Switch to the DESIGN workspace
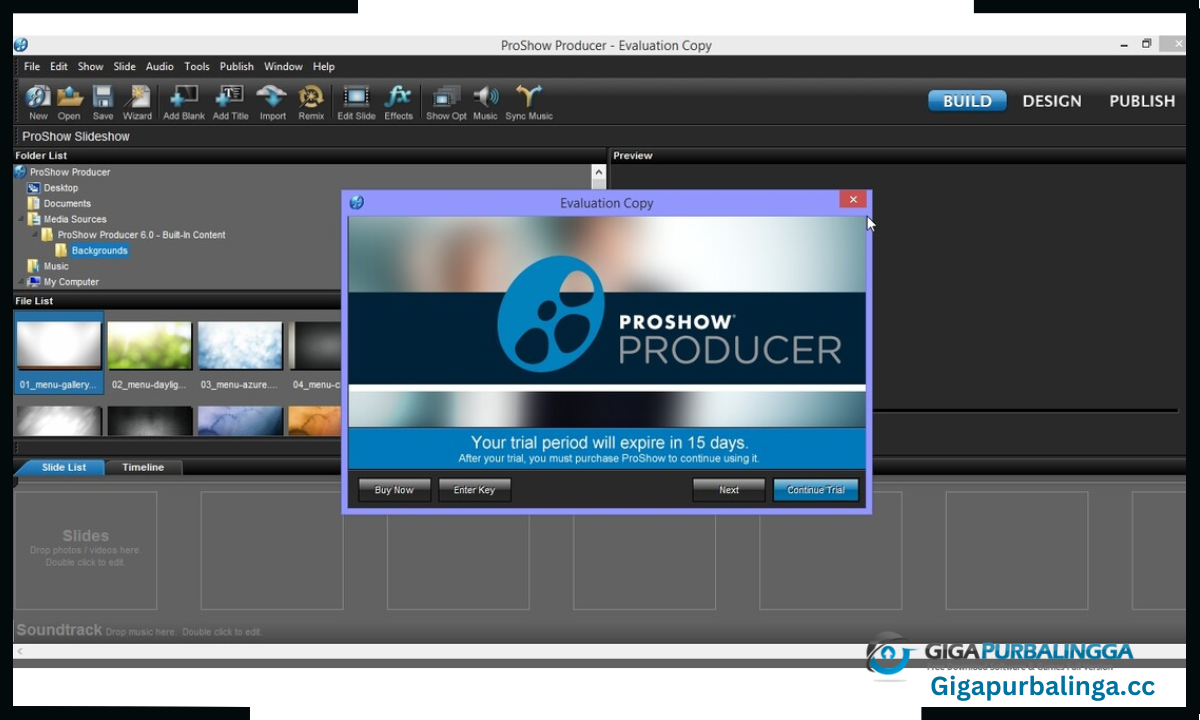The image size is (1200, 720). click(x=1052, y=101)
